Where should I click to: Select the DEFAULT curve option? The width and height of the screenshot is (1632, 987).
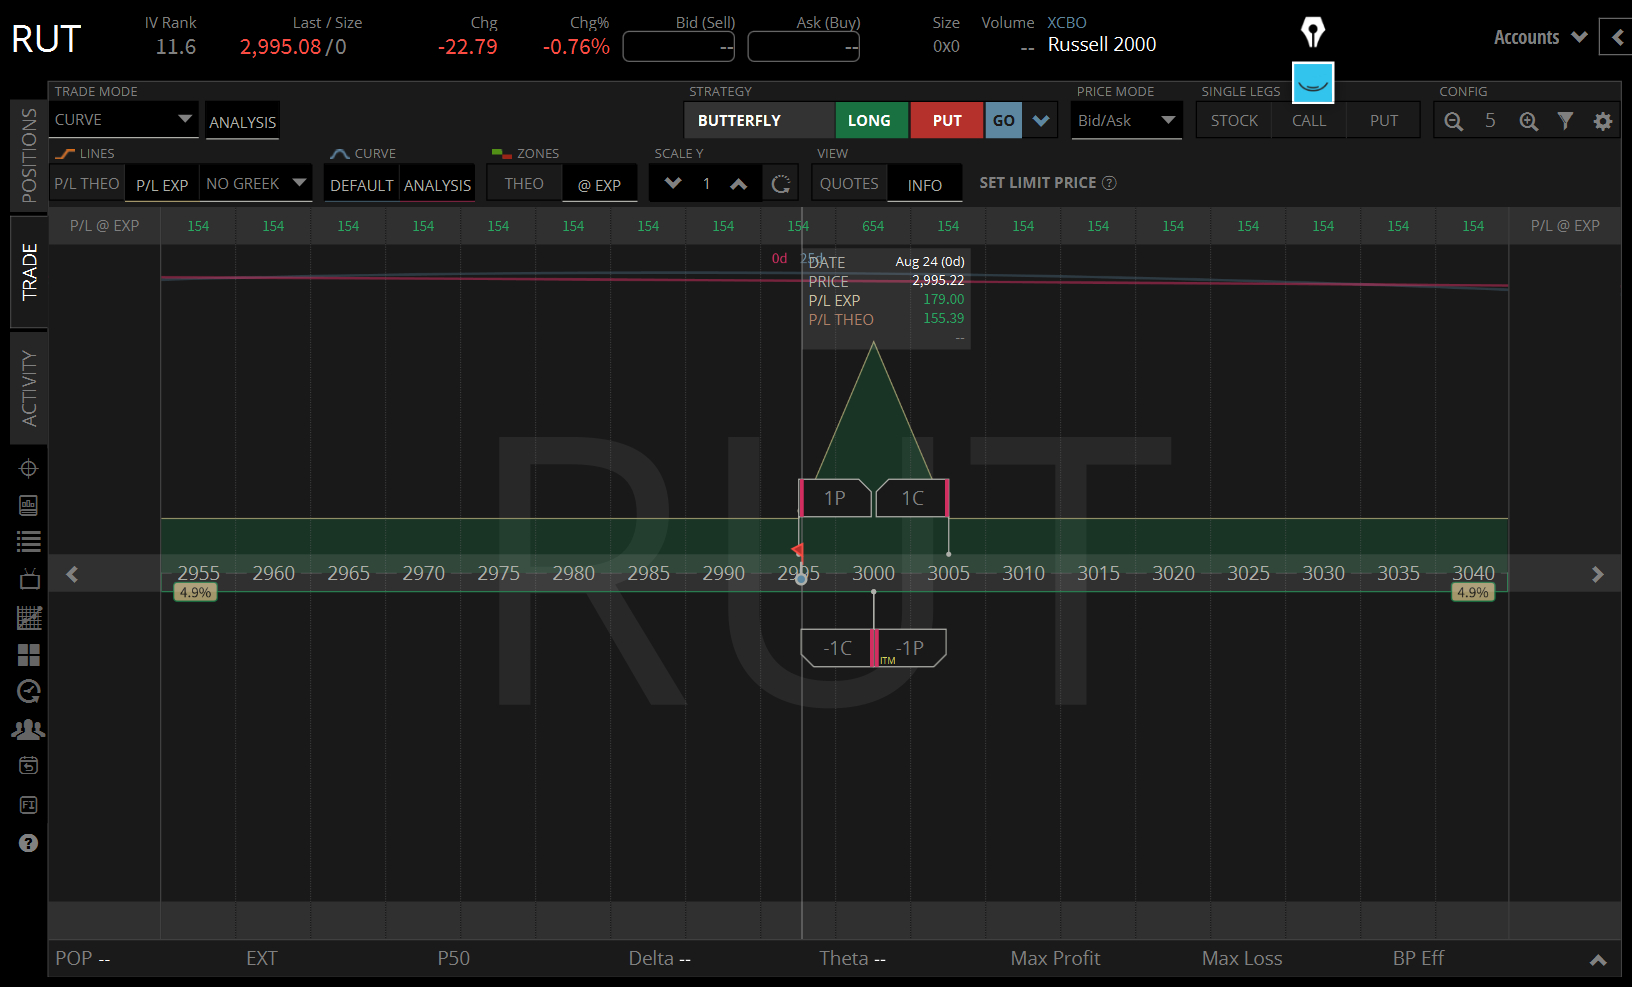coord(361,185)
